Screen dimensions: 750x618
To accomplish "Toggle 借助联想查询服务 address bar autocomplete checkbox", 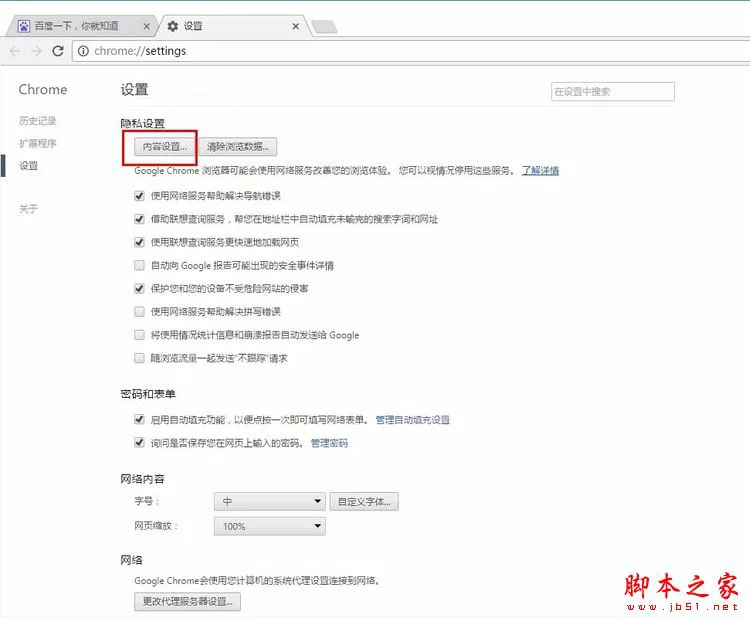I will click(x=139, y=219).
